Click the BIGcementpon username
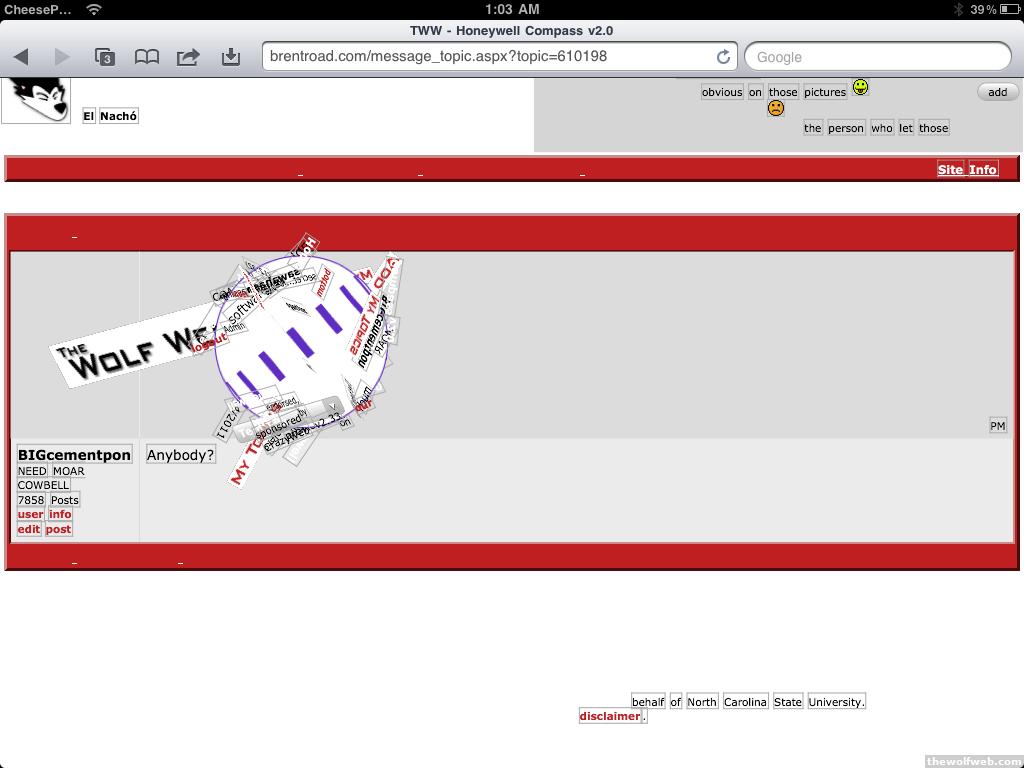This screenshot has height=768, width=1024. point(74,455)
